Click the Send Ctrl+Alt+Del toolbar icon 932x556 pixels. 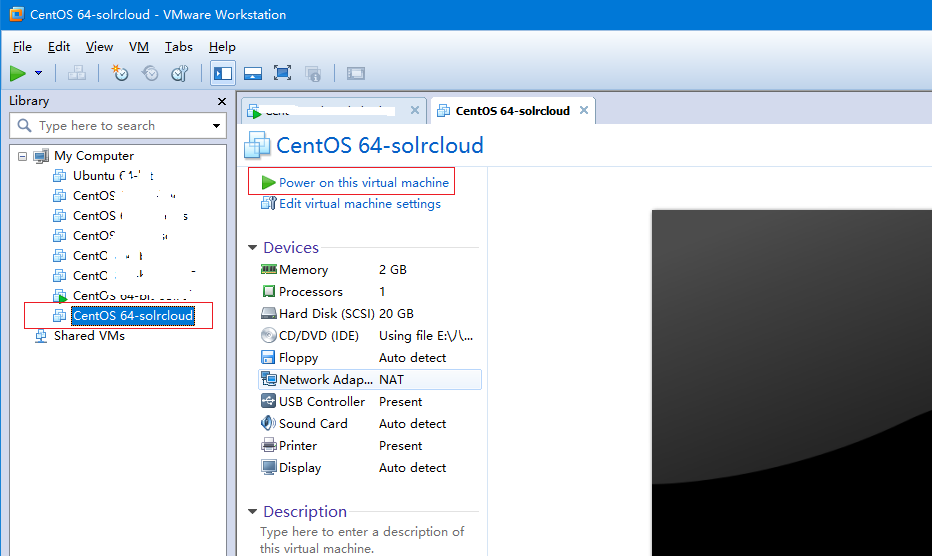click(x=77, y=73)
